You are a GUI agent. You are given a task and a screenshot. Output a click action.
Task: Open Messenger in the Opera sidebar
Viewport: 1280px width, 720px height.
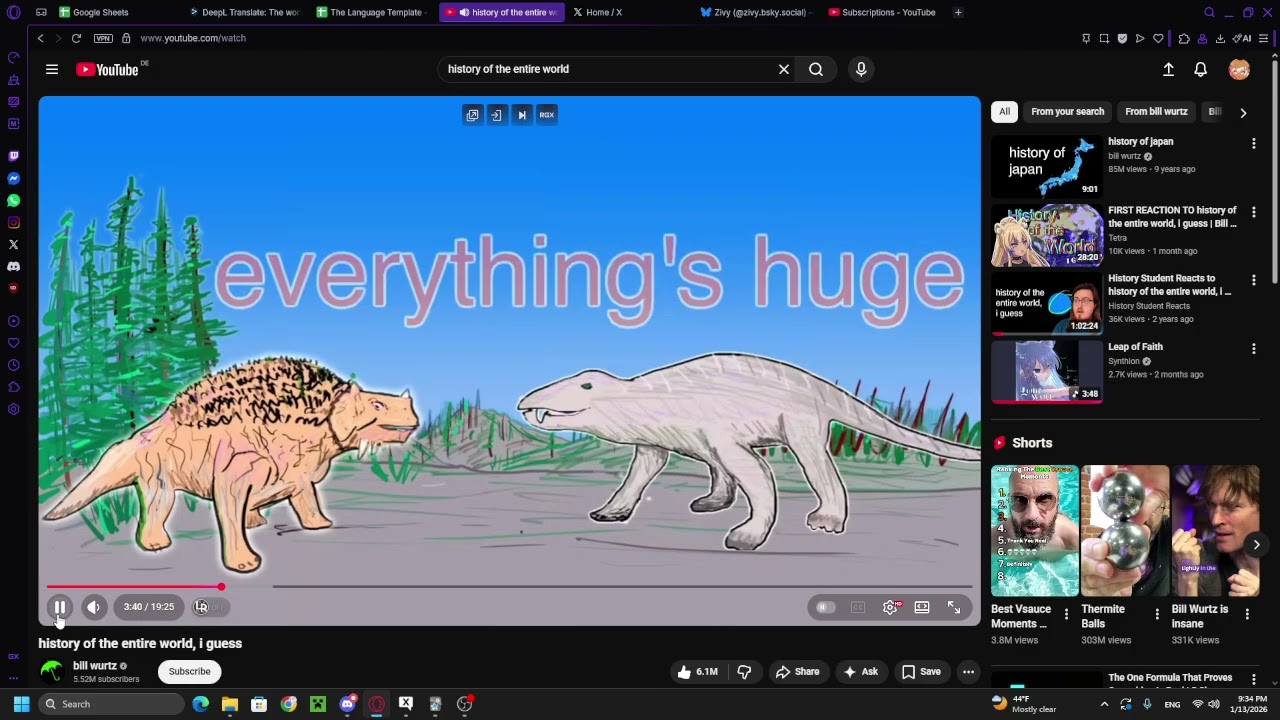click(x=13, y=178)
